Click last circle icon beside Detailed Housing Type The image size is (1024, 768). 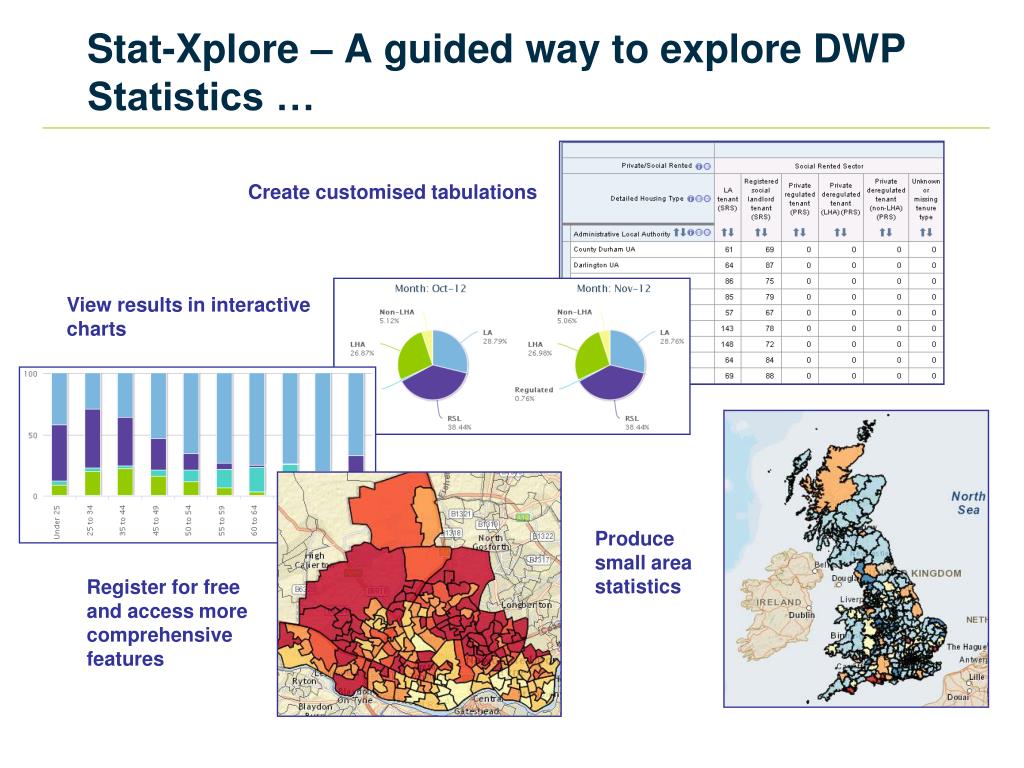pos(707,199)
